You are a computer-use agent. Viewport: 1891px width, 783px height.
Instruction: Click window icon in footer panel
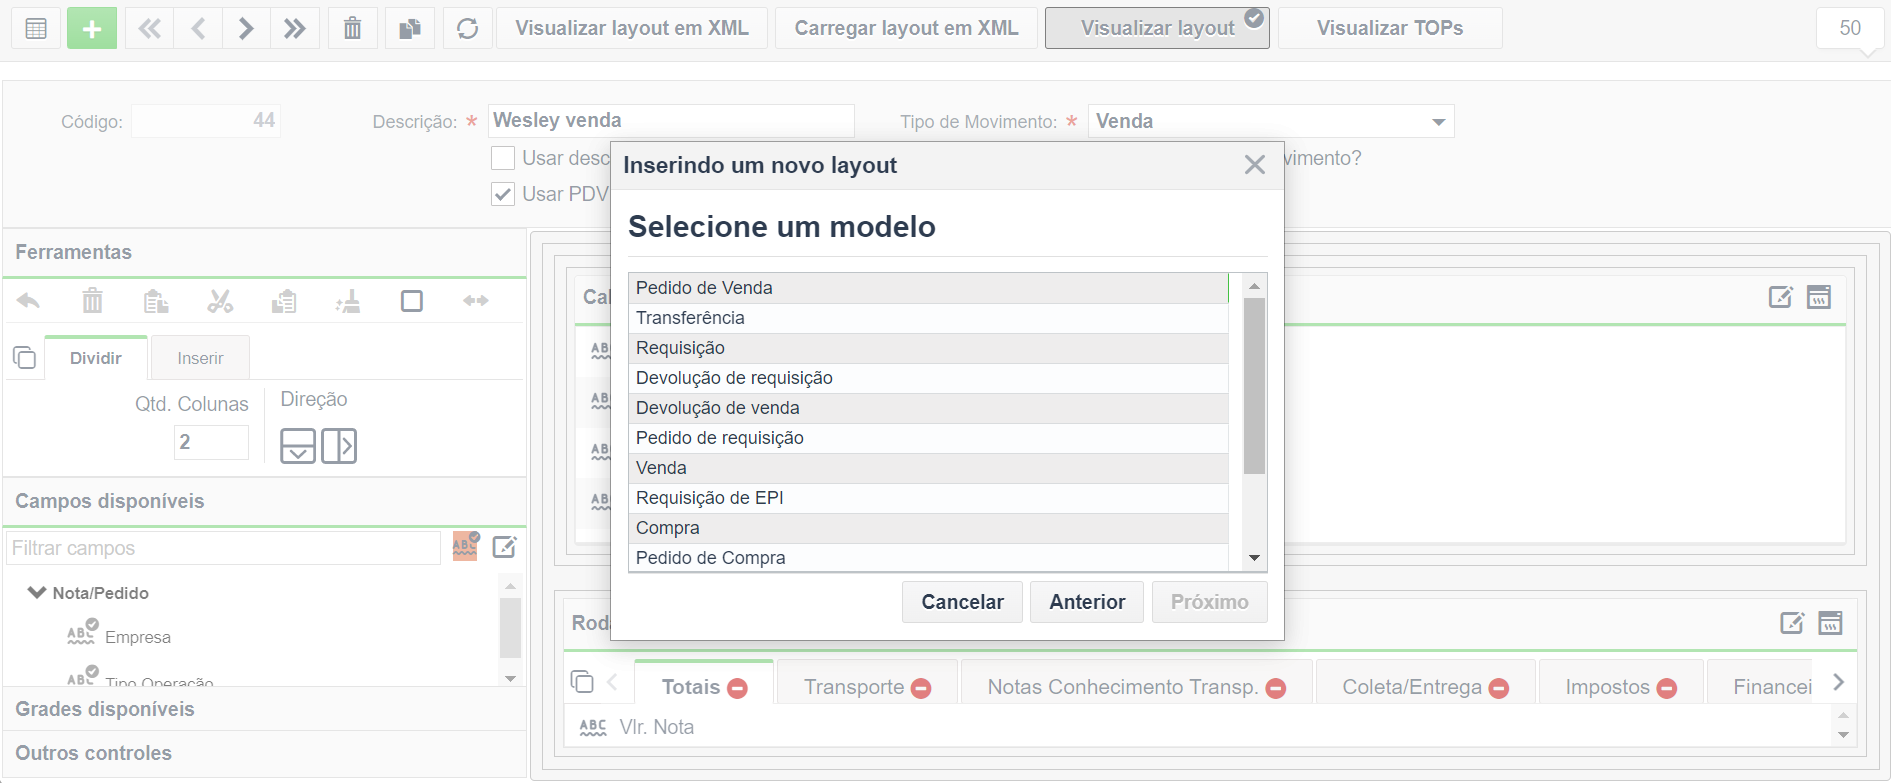[1830, 623]
